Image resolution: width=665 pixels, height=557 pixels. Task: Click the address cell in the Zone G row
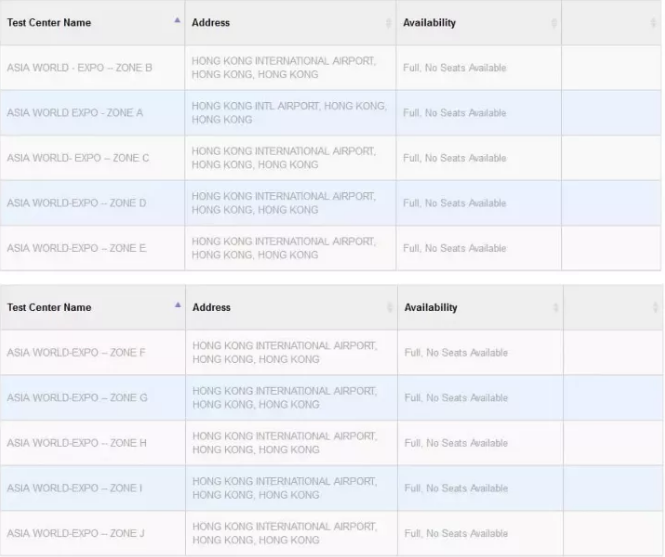pos(291,398)
